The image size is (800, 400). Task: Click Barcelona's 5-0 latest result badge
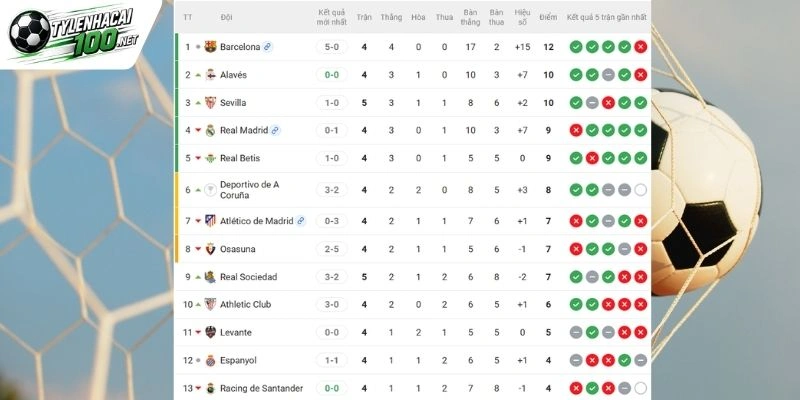click(x=332, y=47)
